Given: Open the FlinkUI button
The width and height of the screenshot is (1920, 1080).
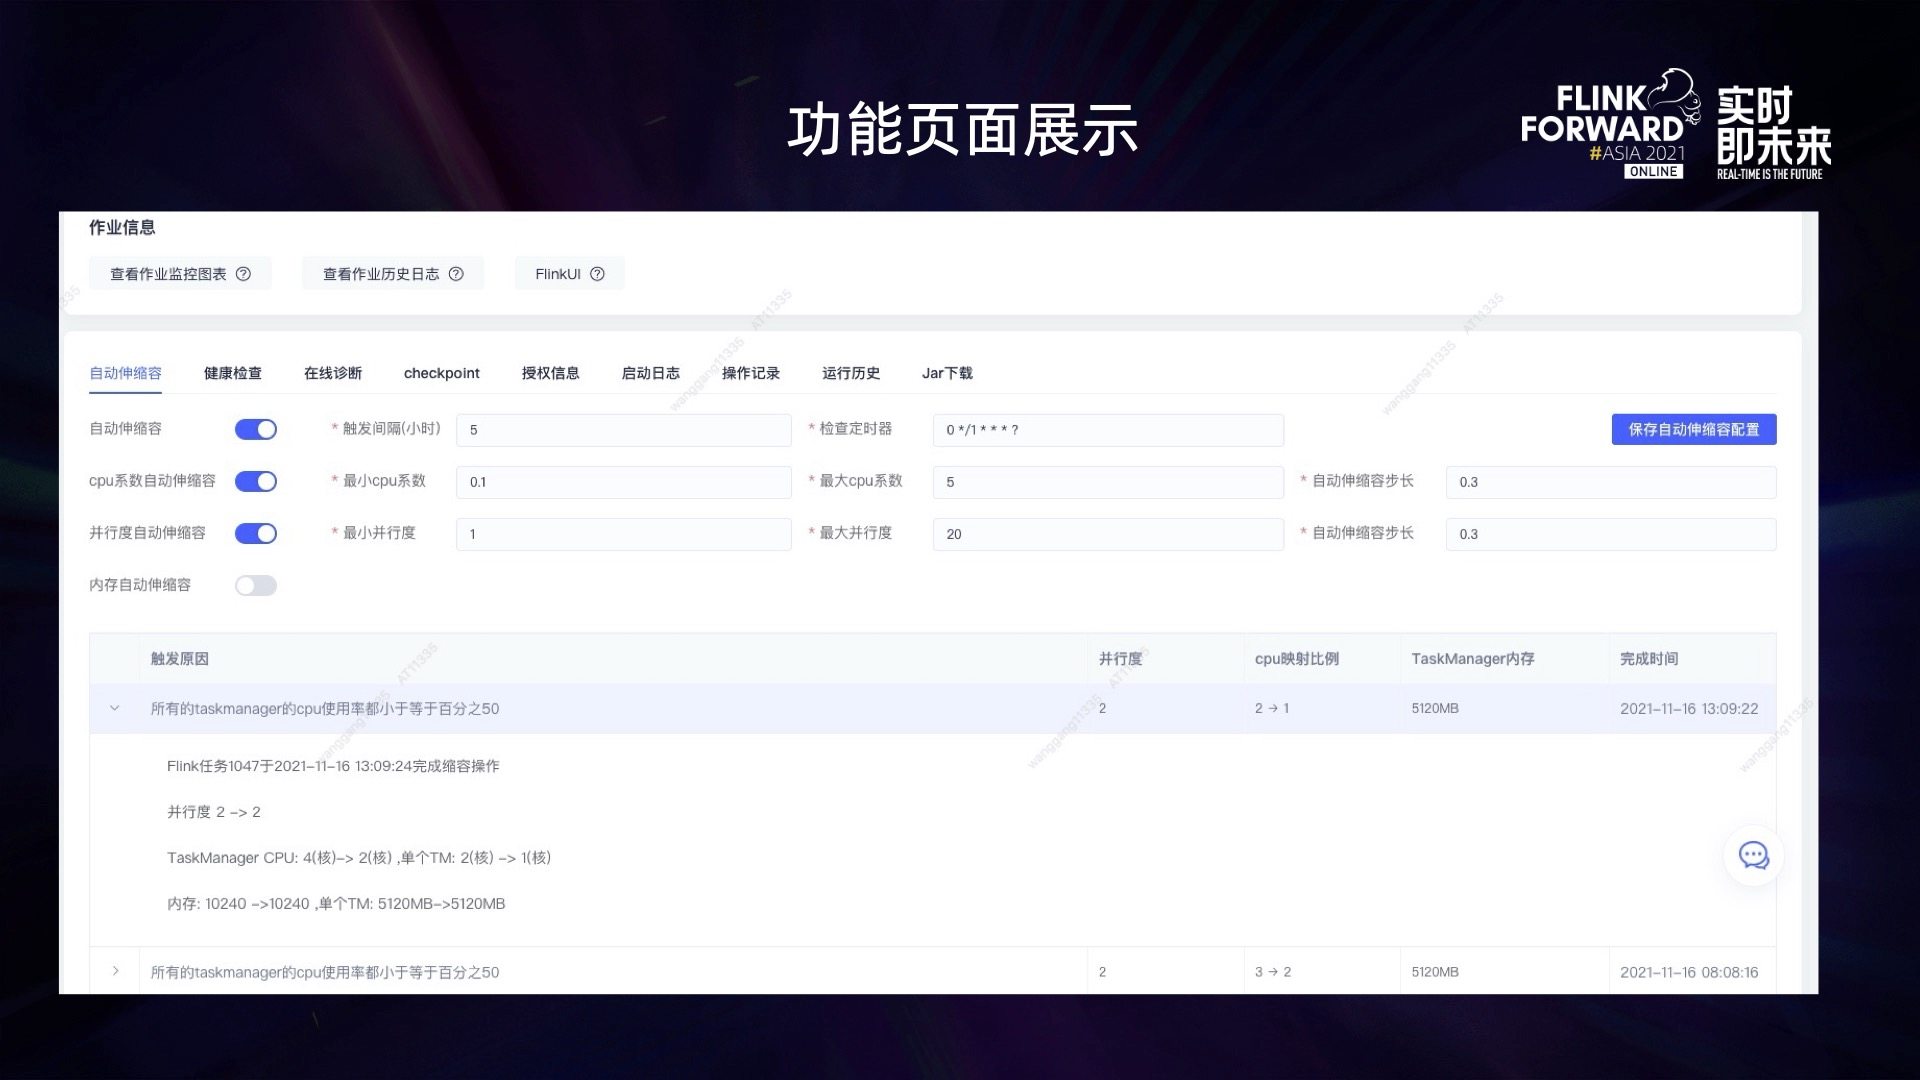Looking at the screenshot, I should point(557,274).
